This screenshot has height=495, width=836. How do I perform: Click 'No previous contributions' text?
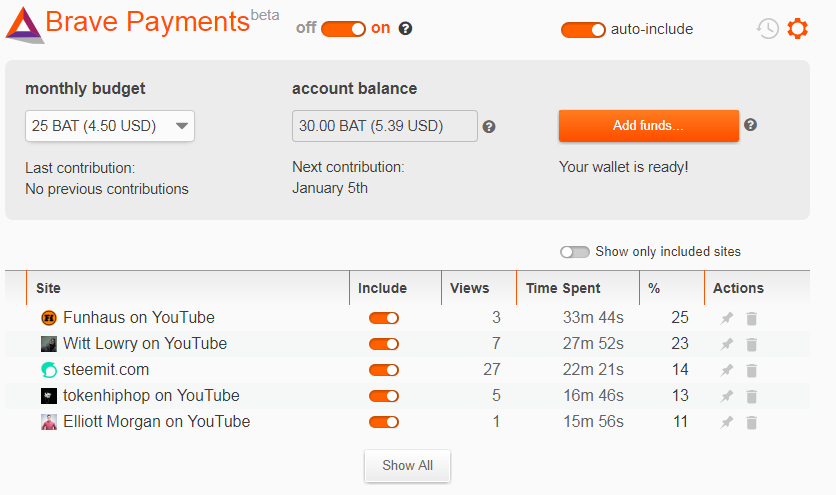(107, 189)
